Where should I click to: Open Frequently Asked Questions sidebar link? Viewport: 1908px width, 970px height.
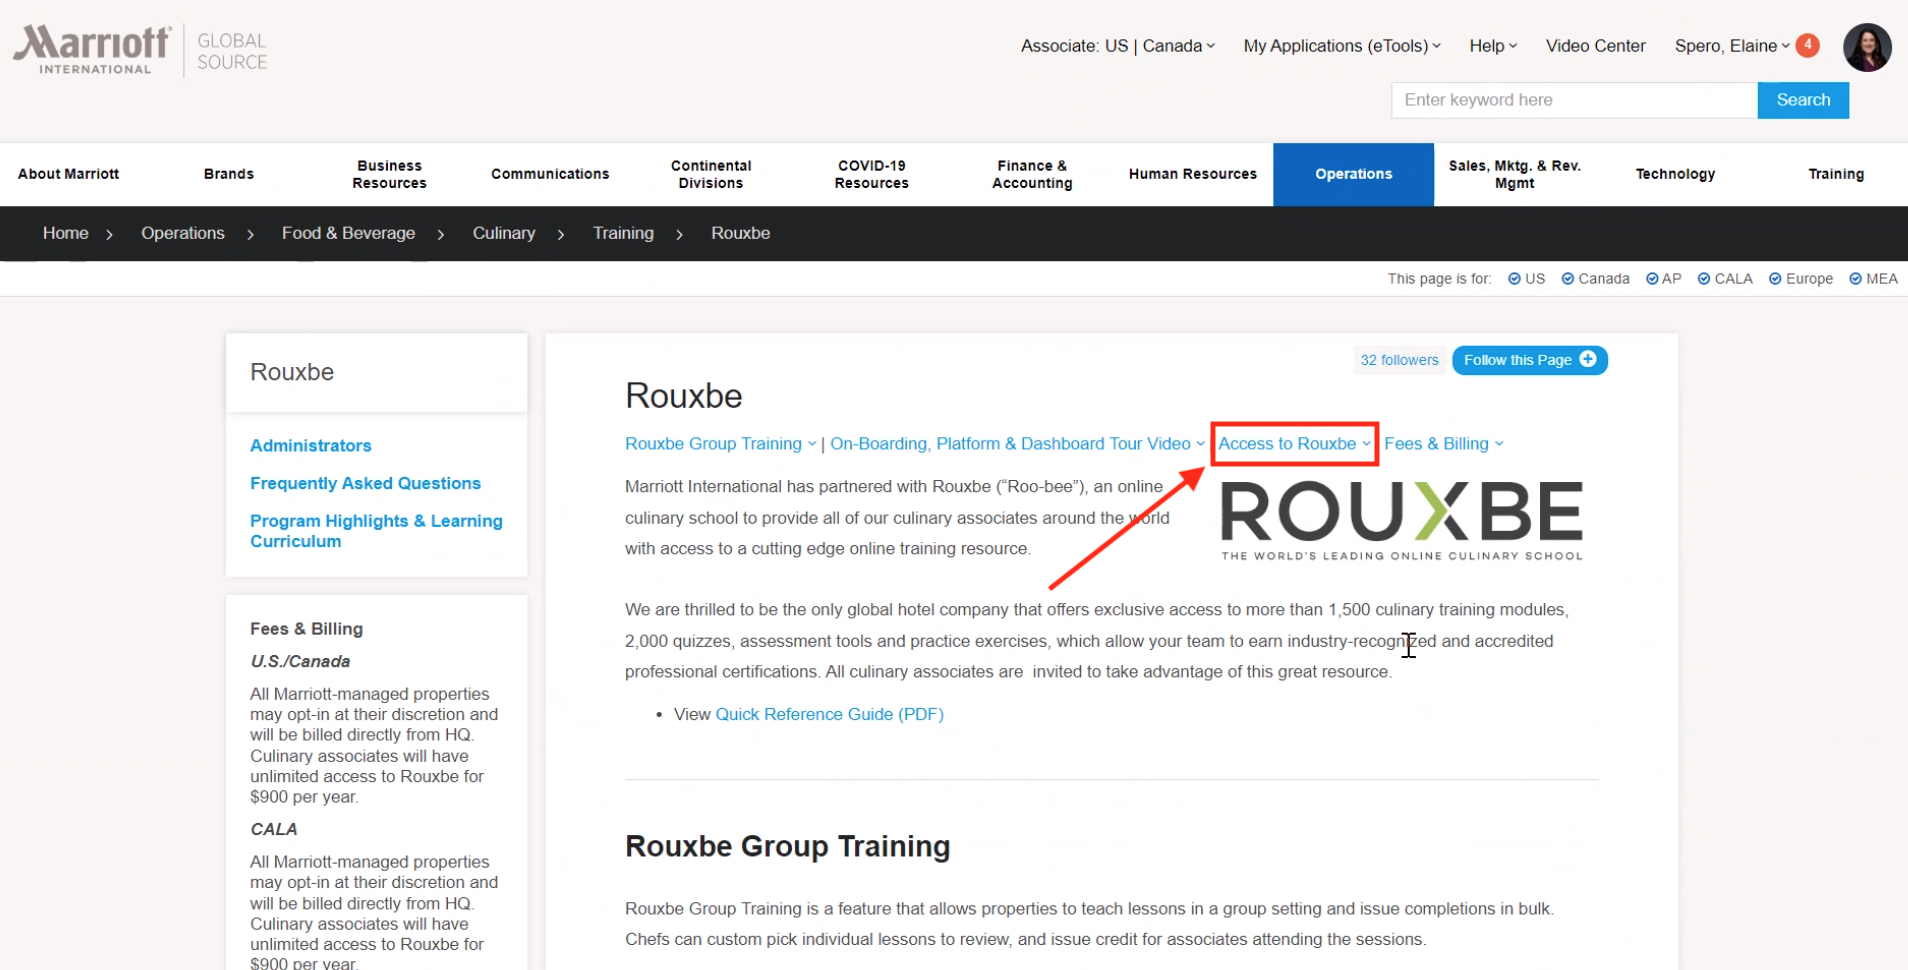pyautogui.click(x=365, y=483)
